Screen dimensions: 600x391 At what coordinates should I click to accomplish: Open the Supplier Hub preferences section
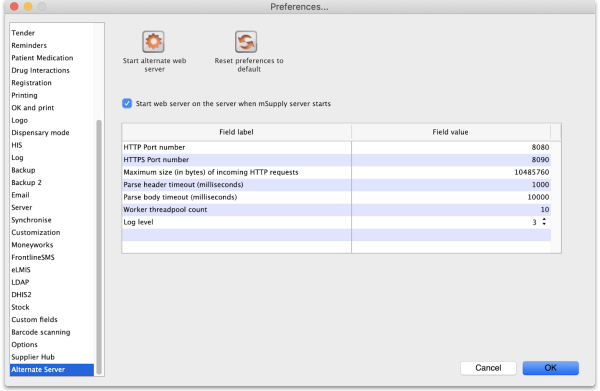(33, 357)
